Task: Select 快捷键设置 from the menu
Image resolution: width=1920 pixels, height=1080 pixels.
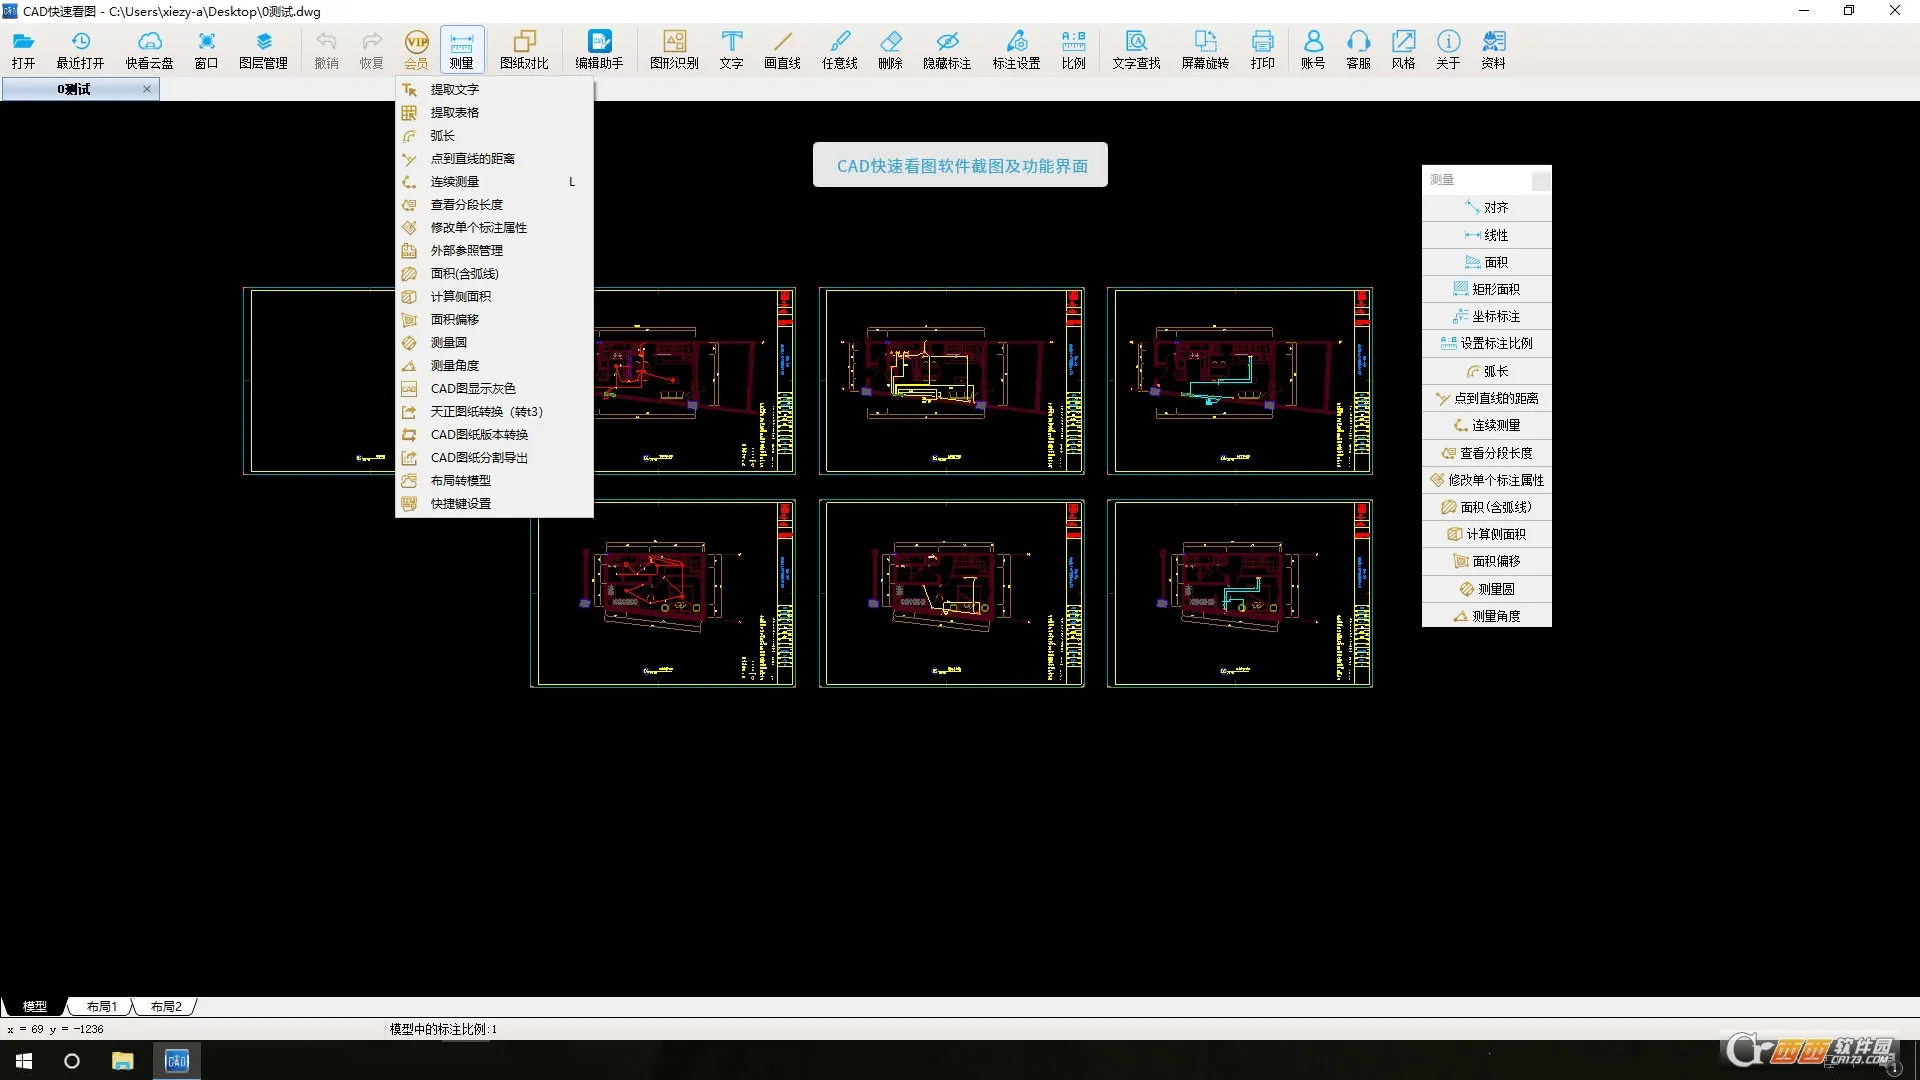Action: [x=460, y=503]
